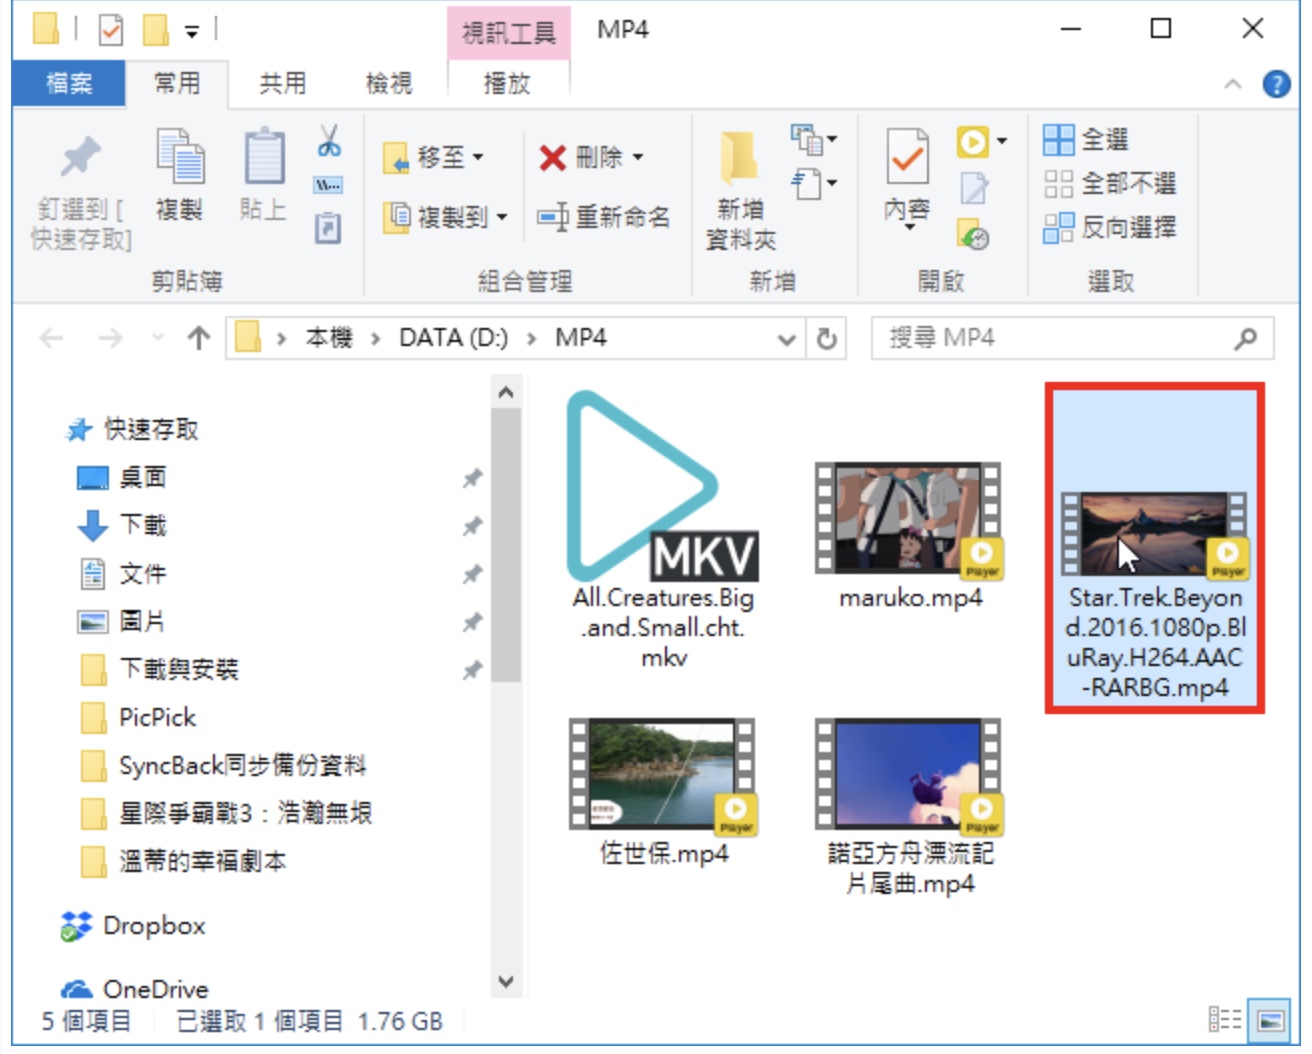Screen dimensions: 1312x1054
Task: Click the Back navigation arrow
Action: click(51, 339)
